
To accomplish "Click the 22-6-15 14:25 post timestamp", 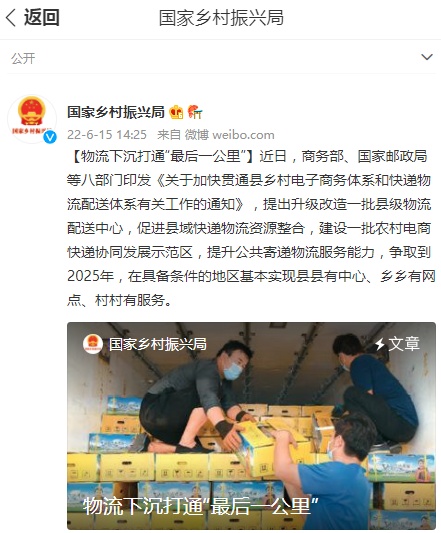I will point(107,135).
